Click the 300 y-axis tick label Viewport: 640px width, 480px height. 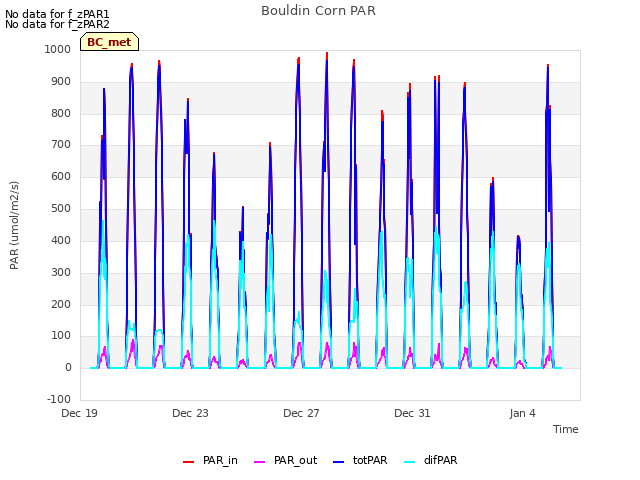pyautogui.click(x=61, y=272)
